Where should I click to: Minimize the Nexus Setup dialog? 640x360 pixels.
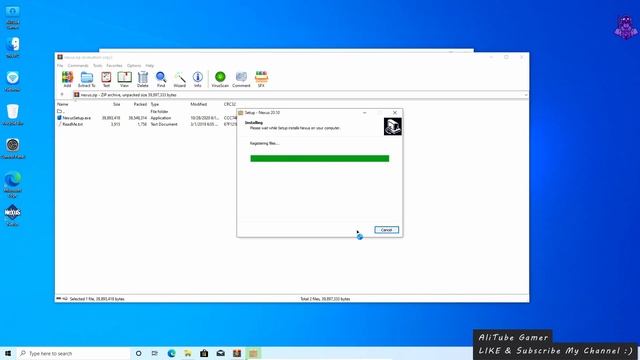[364, 113]
